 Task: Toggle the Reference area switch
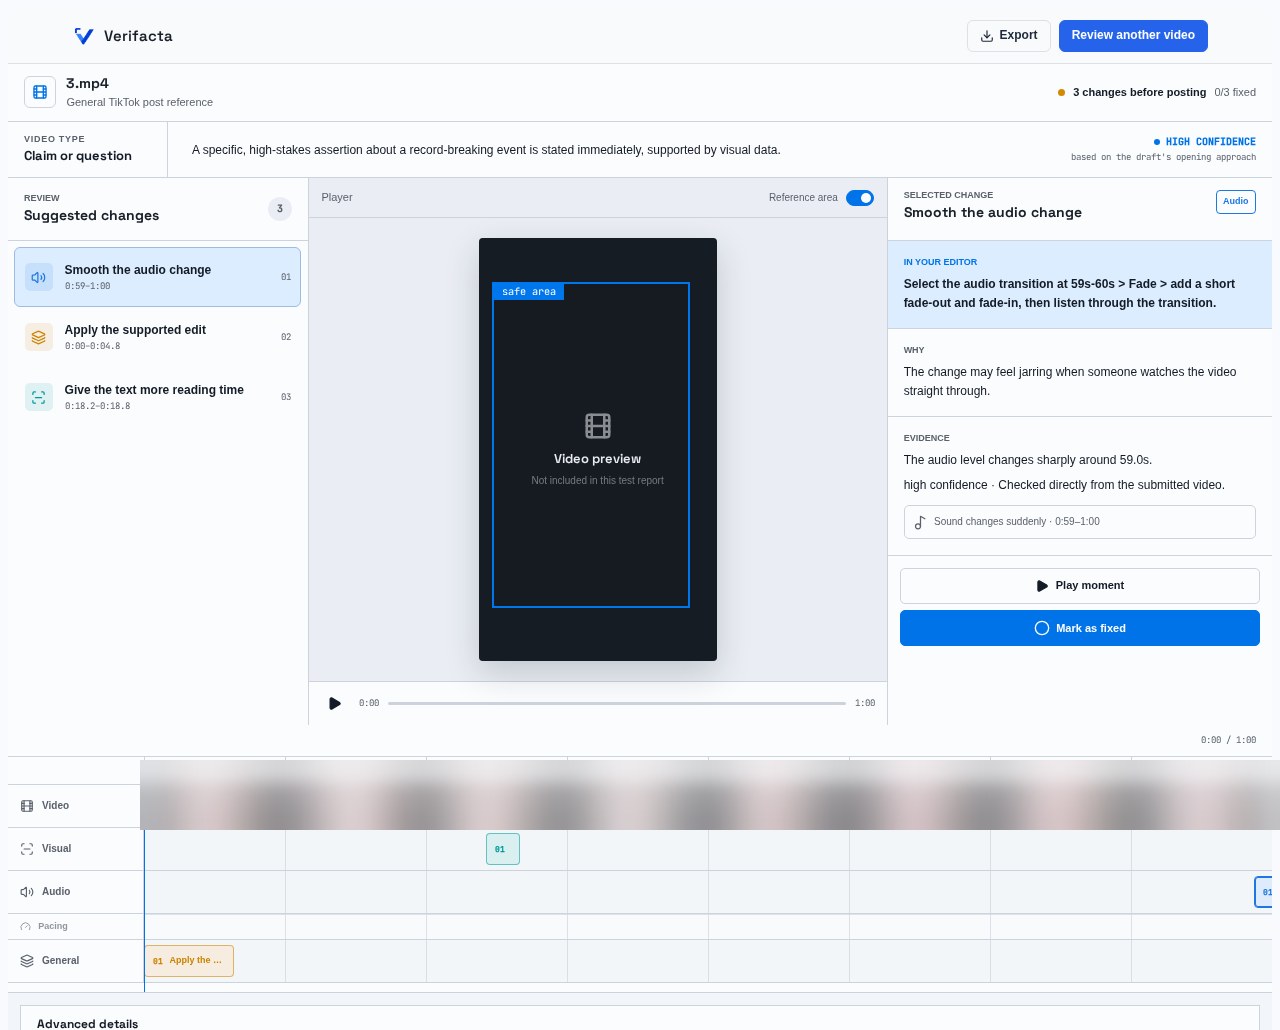(860, 198)
